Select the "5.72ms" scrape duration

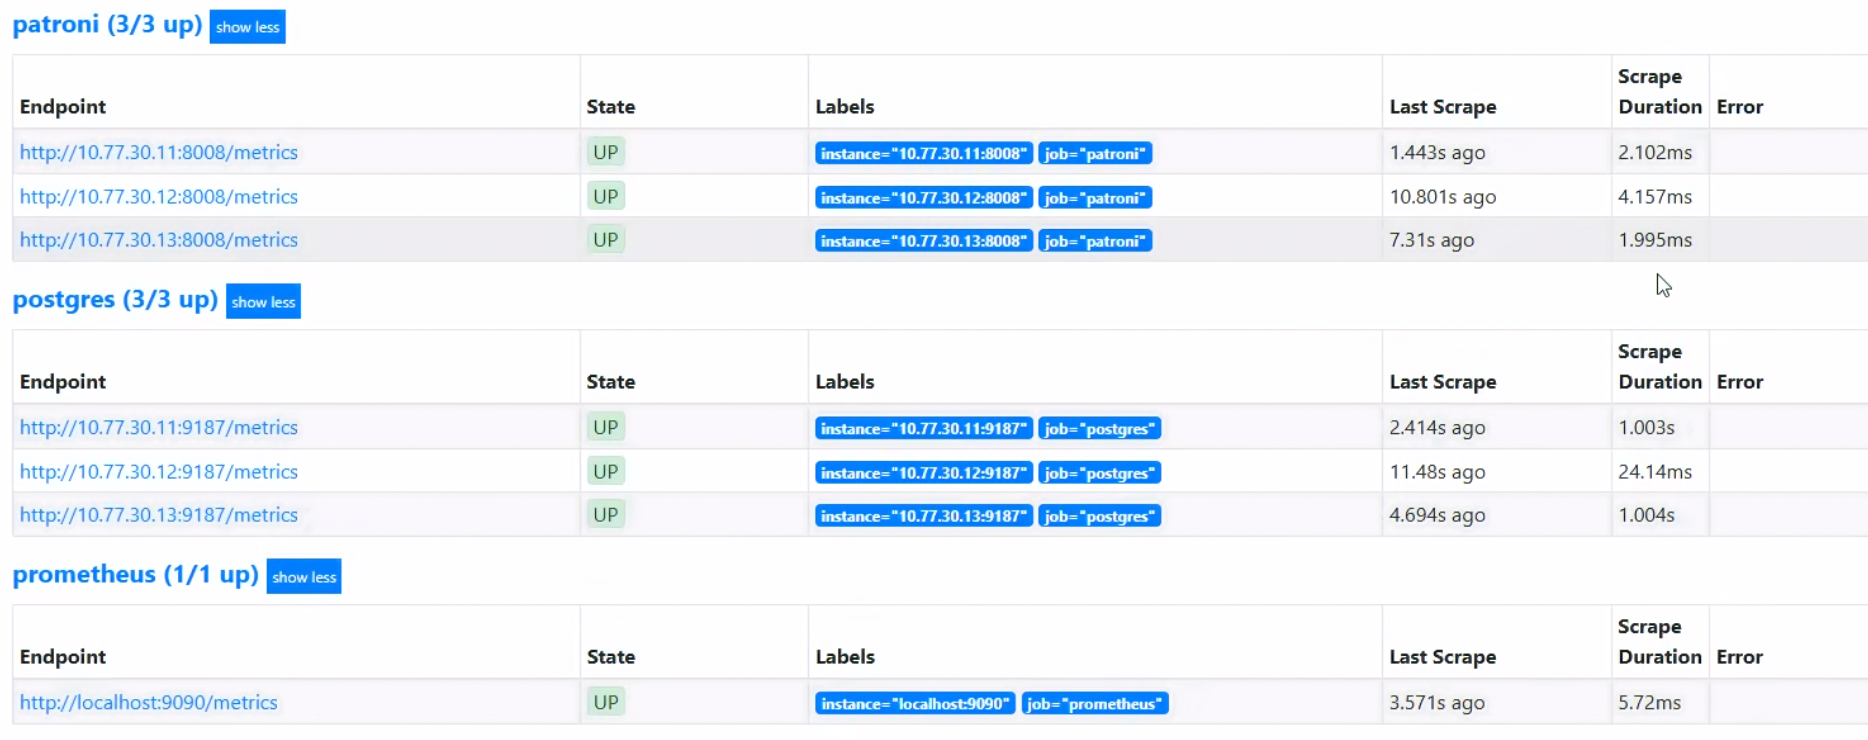[x=1650, y=703]
